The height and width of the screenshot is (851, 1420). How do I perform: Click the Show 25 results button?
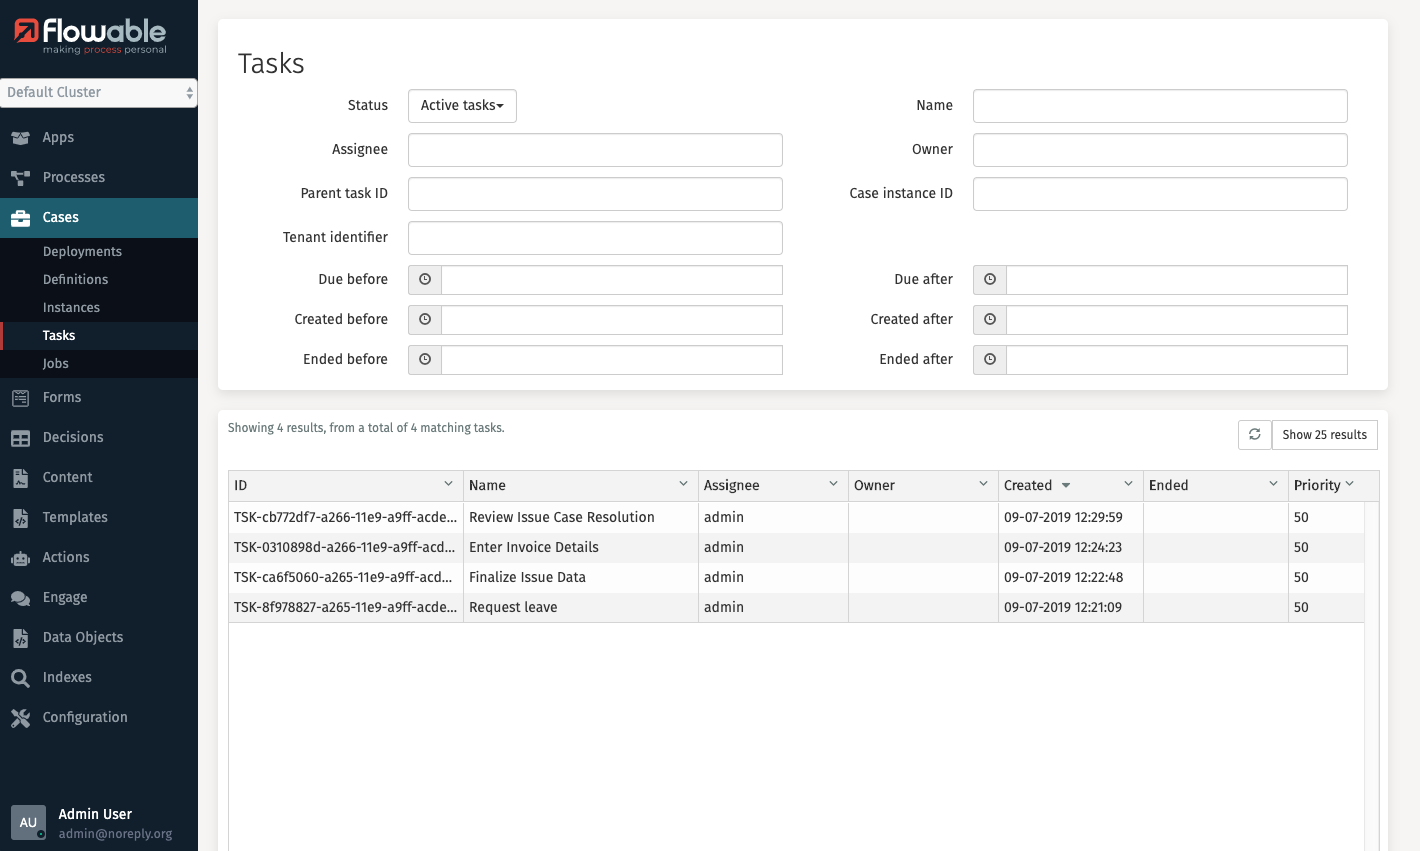click(x=1324, y=435)
